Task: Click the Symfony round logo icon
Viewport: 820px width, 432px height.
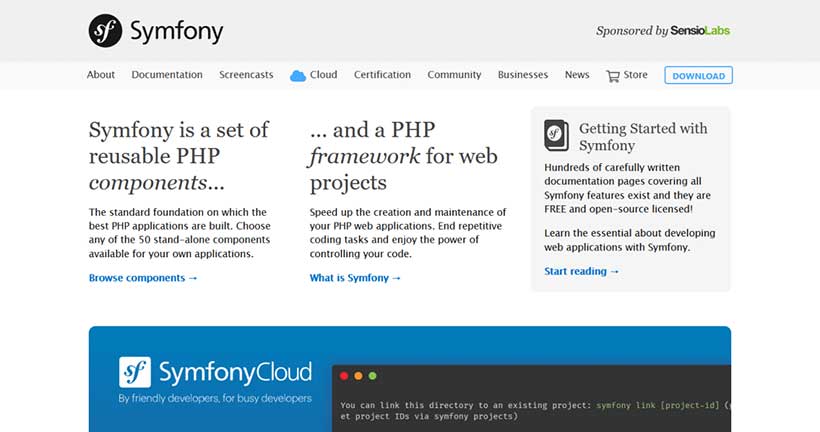Action: [x=105, y=31]
